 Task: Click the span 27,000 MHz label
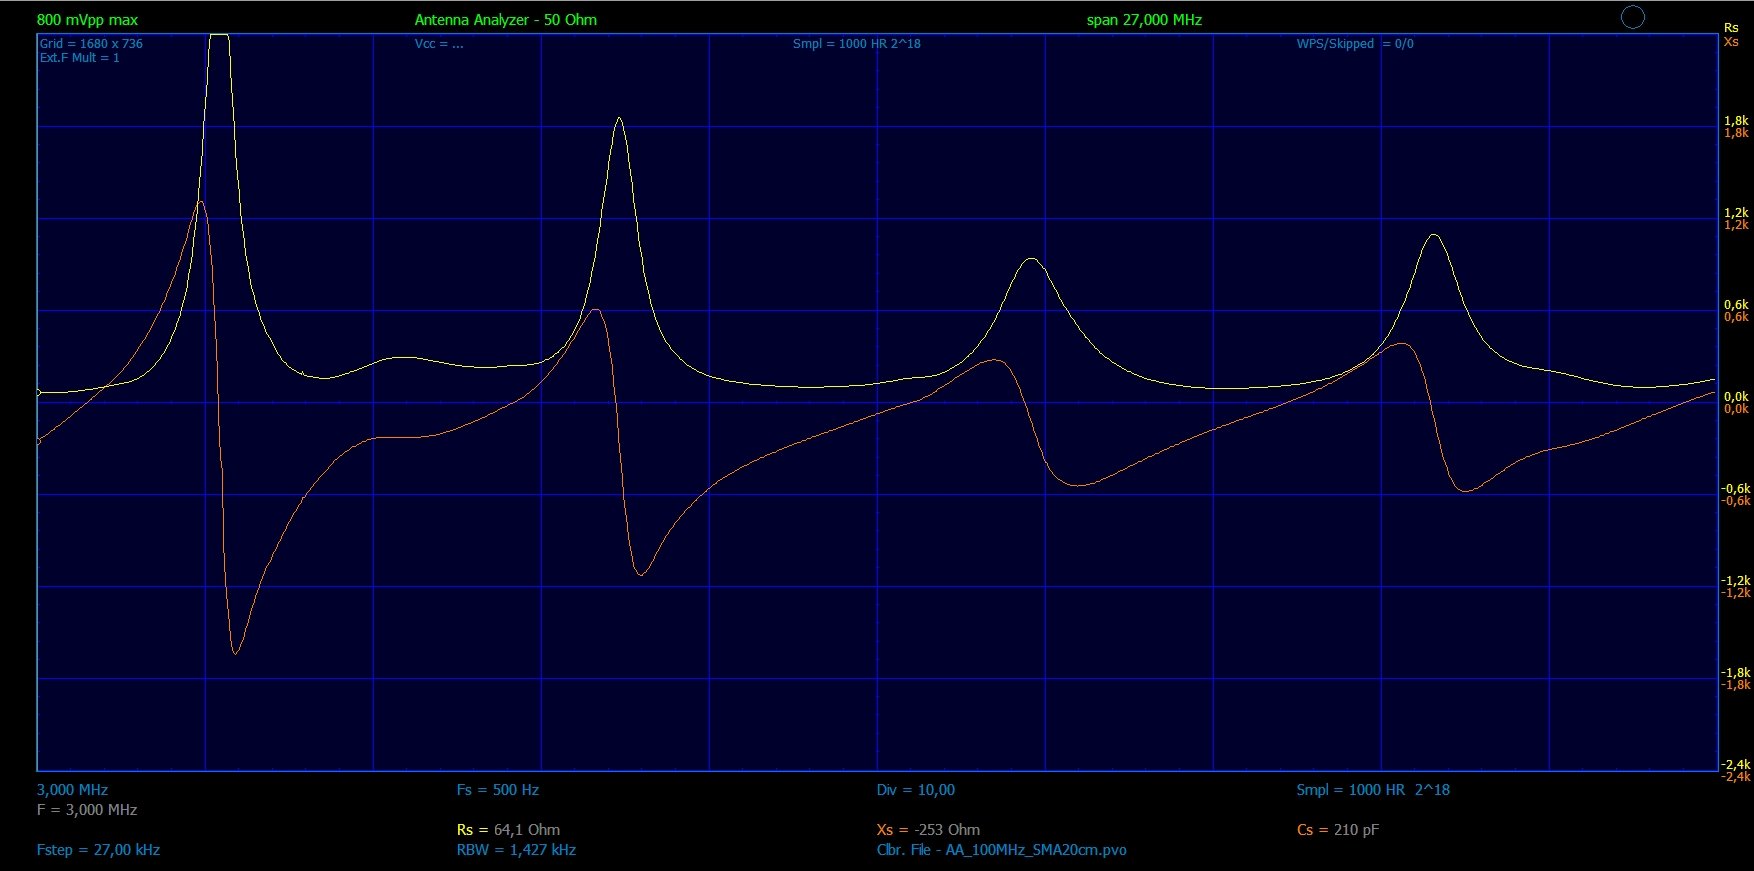(x=1144, y=20)
